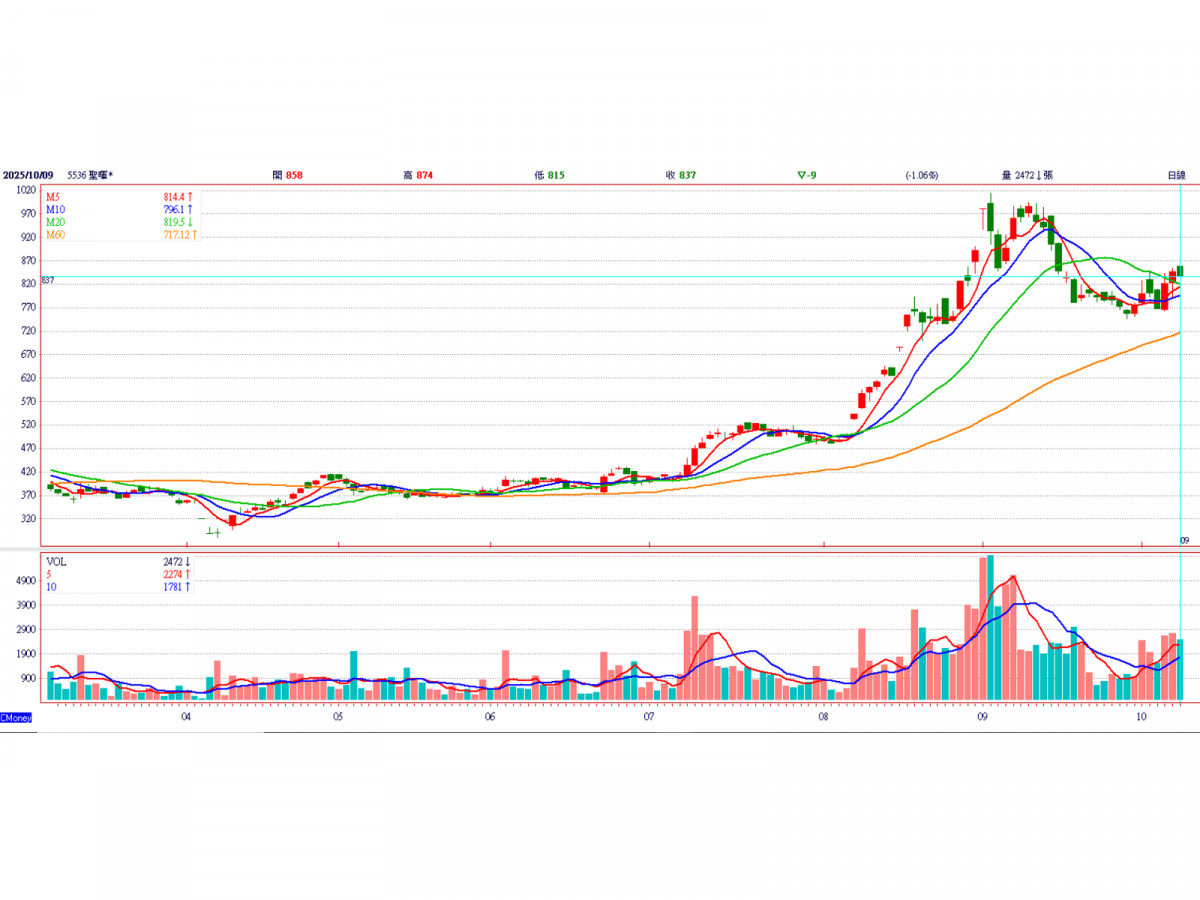Click the closing price 837 value
This screenshot has width=1200, height=900.
pyautogui.click(x=687, y=175)
